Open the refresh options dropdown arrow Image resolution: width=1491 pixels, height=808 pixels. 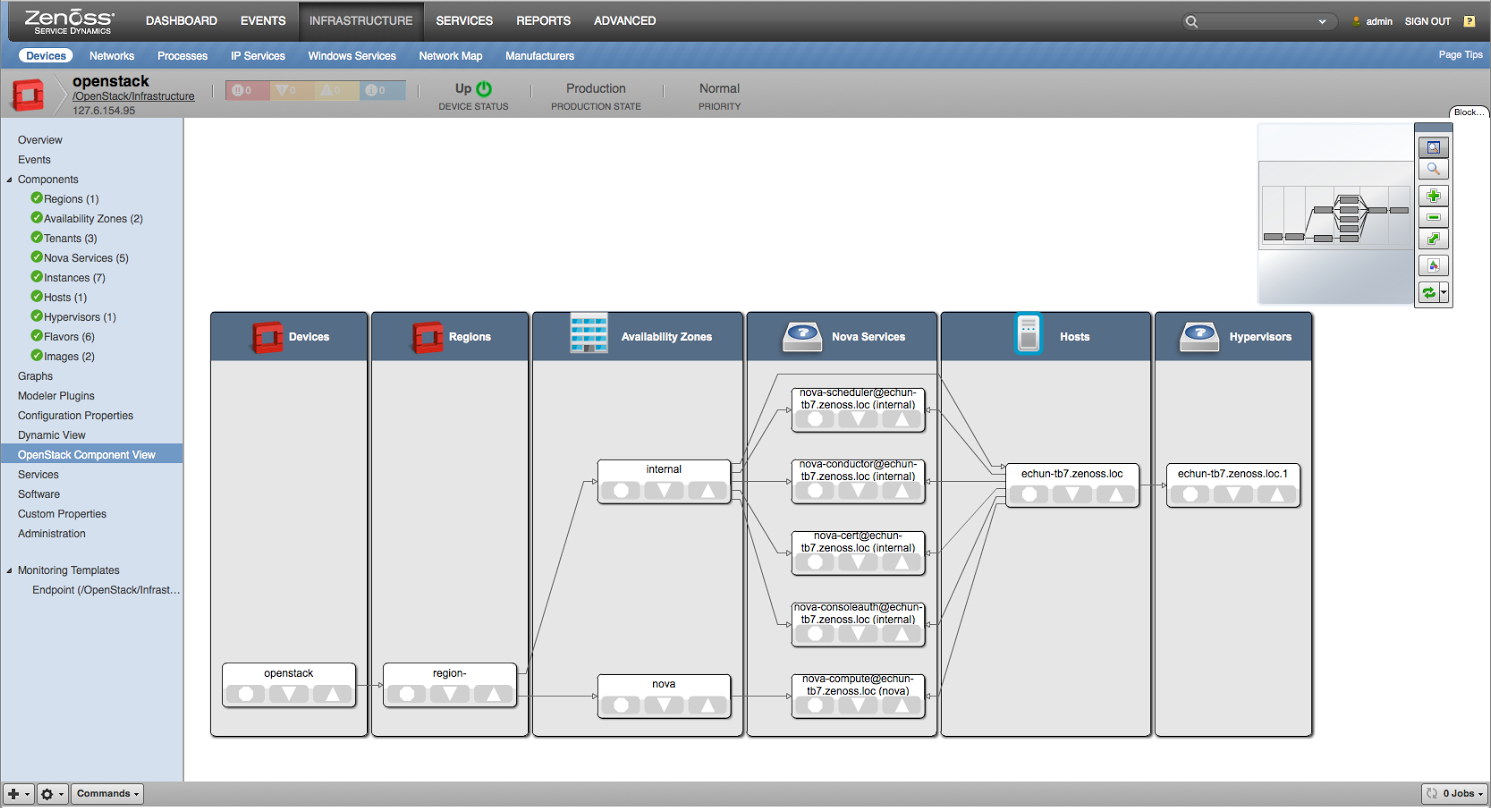point(1444,292)
